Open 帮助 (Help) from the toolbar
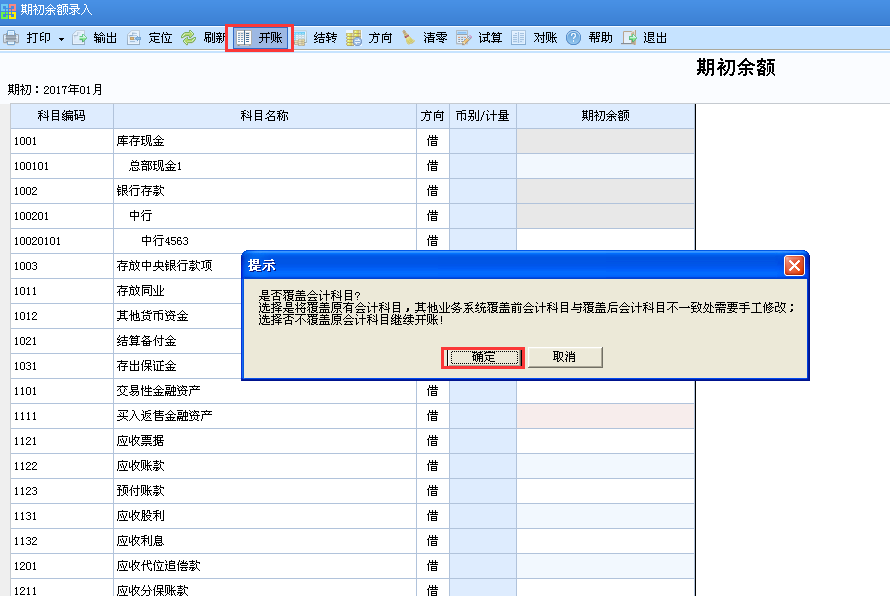 (574, 38)
